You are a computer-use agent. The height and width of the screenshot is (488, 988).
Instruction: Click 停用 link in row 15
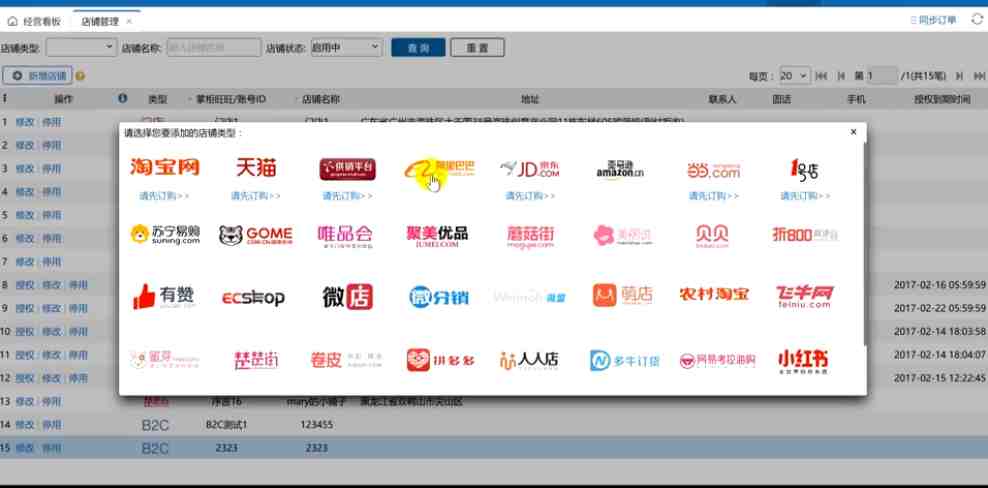[52, 448]
